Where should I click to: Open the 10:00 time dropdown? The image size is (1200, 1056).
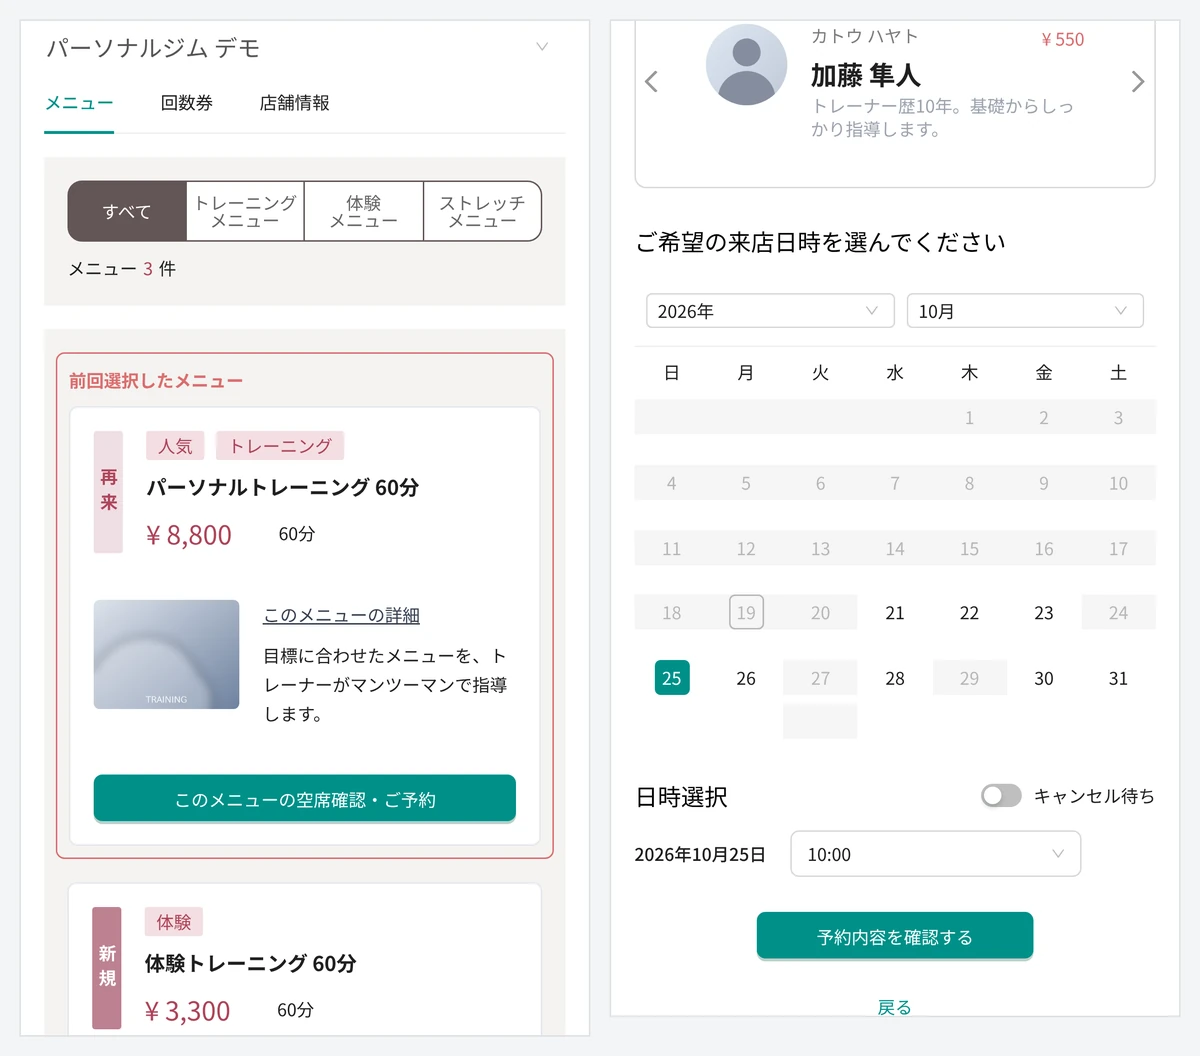936,854
